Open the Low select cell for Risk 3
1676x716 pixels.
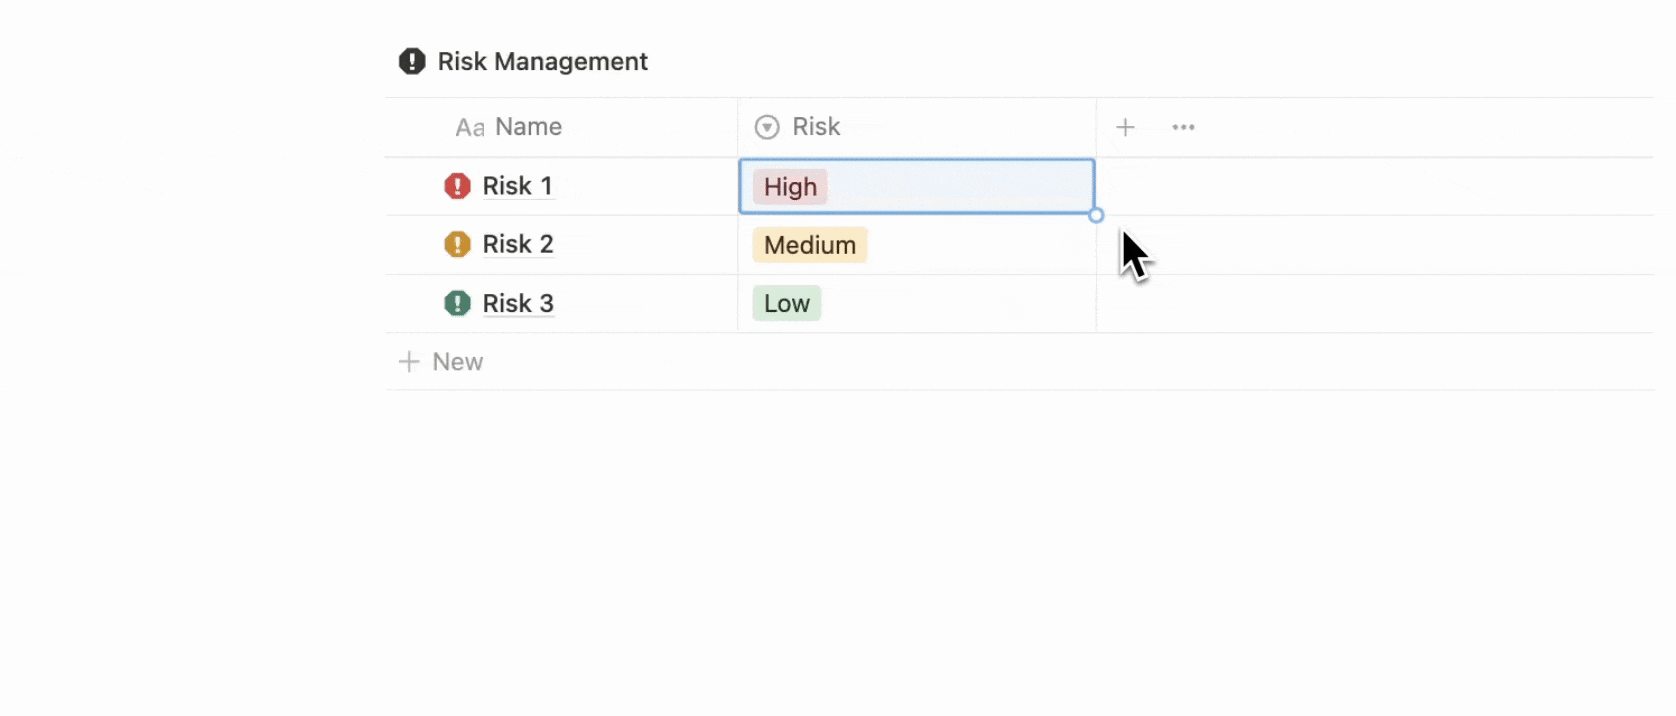[x=916, y=303]
